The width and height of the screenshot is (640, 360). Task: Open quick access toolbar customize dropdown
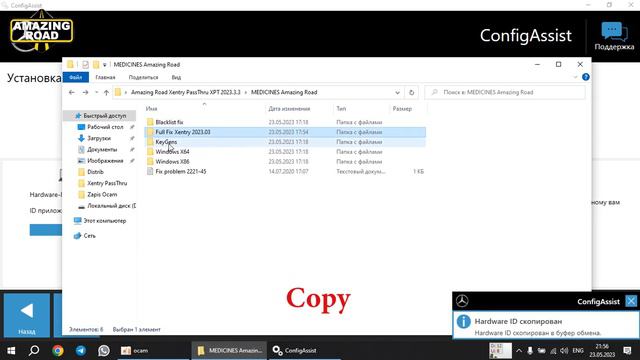pos(104,64)
